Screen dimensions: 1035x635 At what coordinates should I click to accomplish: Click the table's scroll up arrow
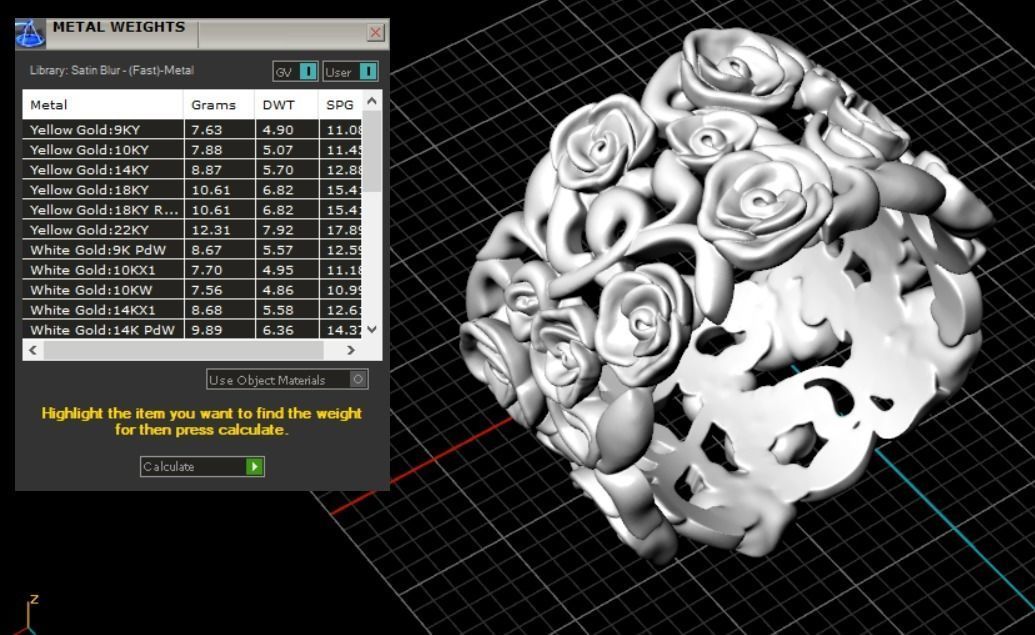coord(372,101)
